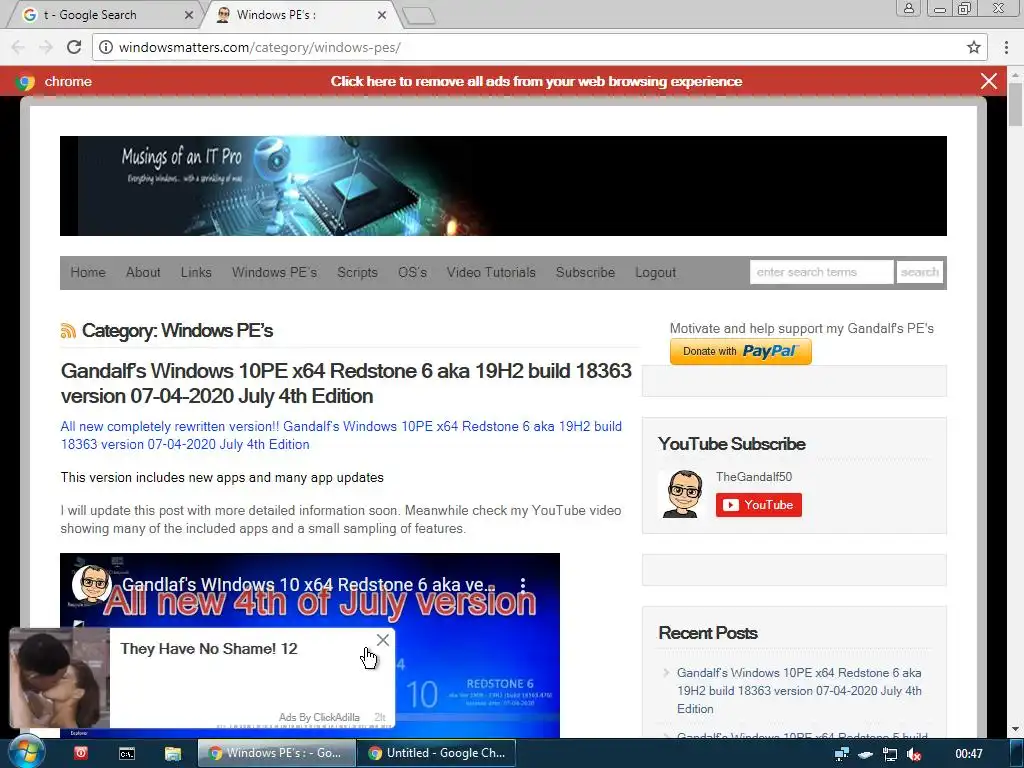Click TheGandalf50 avatar in sidebar

tap(682, 494)
